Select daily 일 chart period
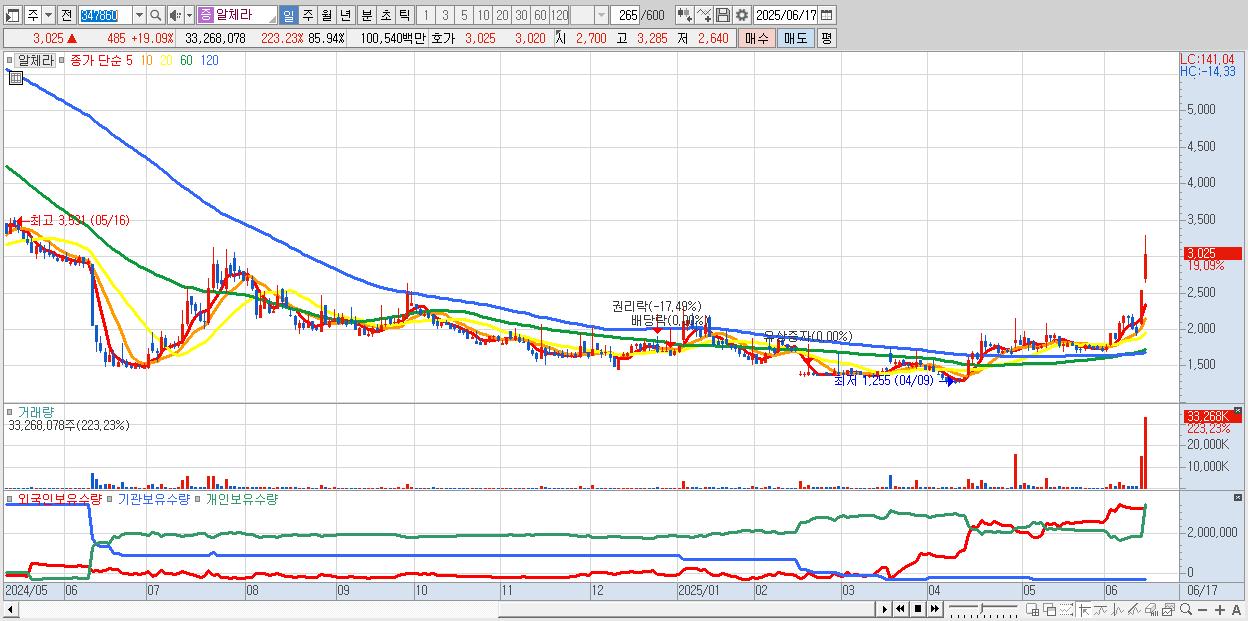The width and height of the screenshot is (1248, 621). [288, 15]
